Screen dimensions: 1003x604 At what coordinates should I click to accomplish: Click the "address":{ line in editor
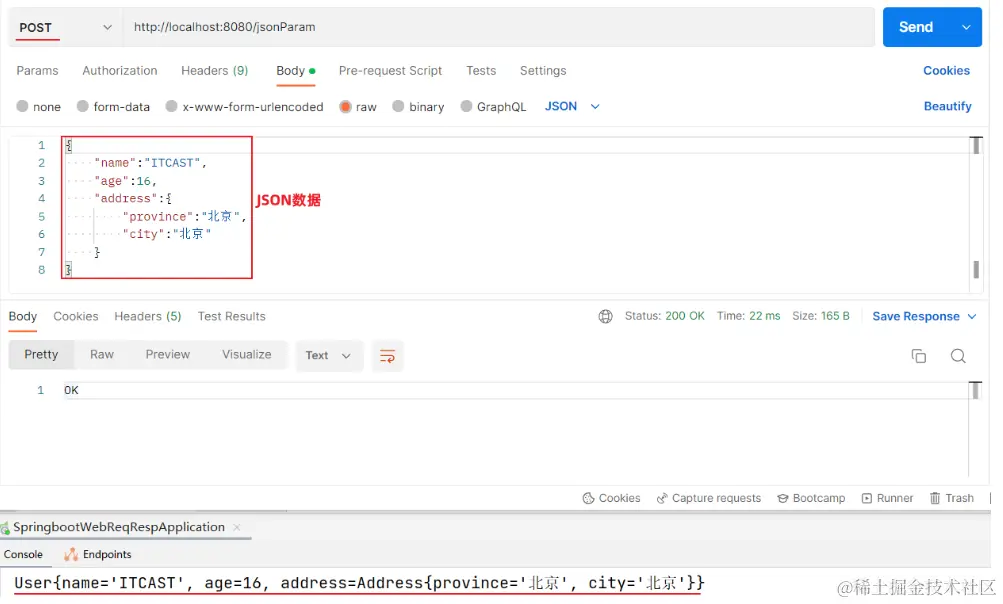coord(133,198)
